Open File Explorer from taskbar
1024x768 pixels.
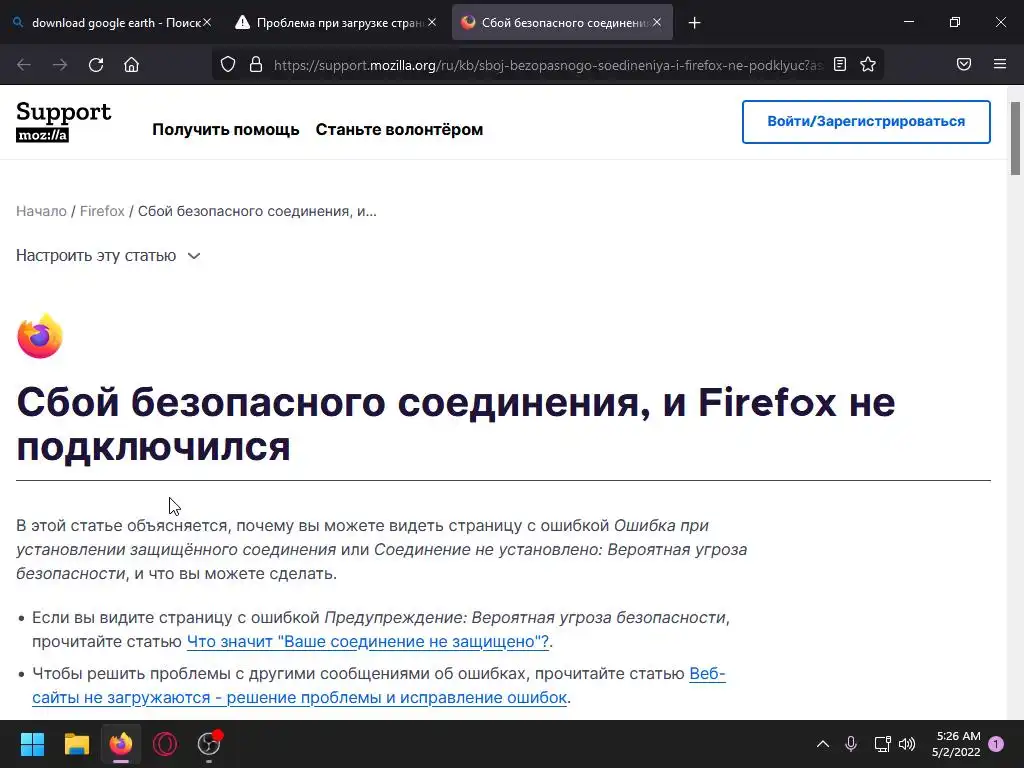click(x=76, y=744)
